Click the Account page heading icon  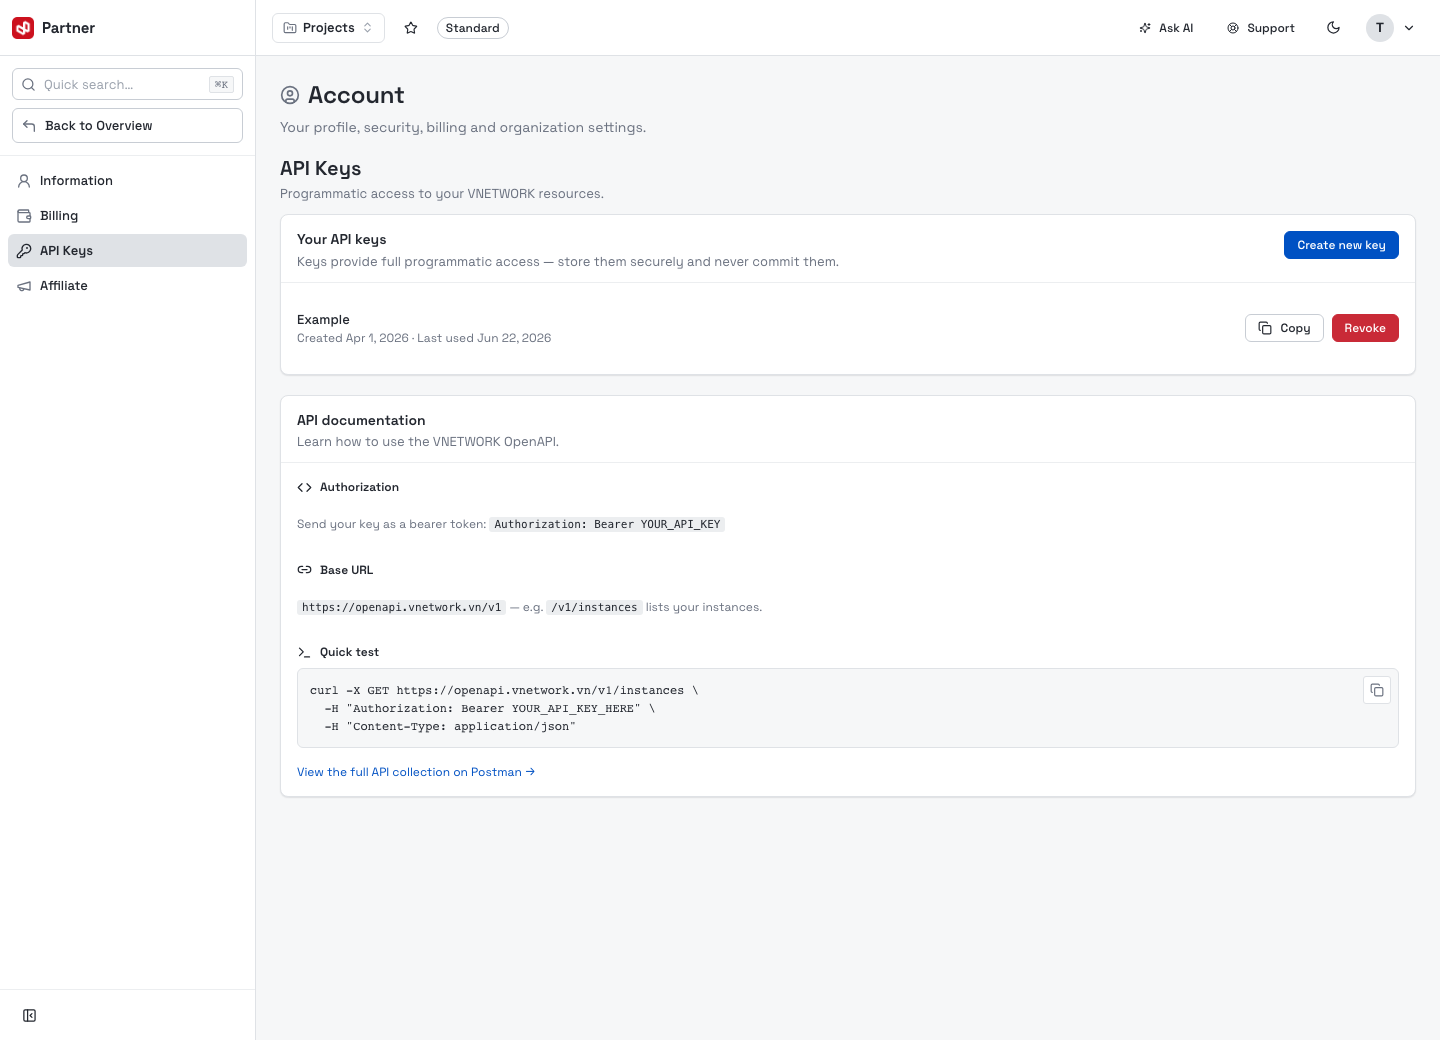point(290,95)
